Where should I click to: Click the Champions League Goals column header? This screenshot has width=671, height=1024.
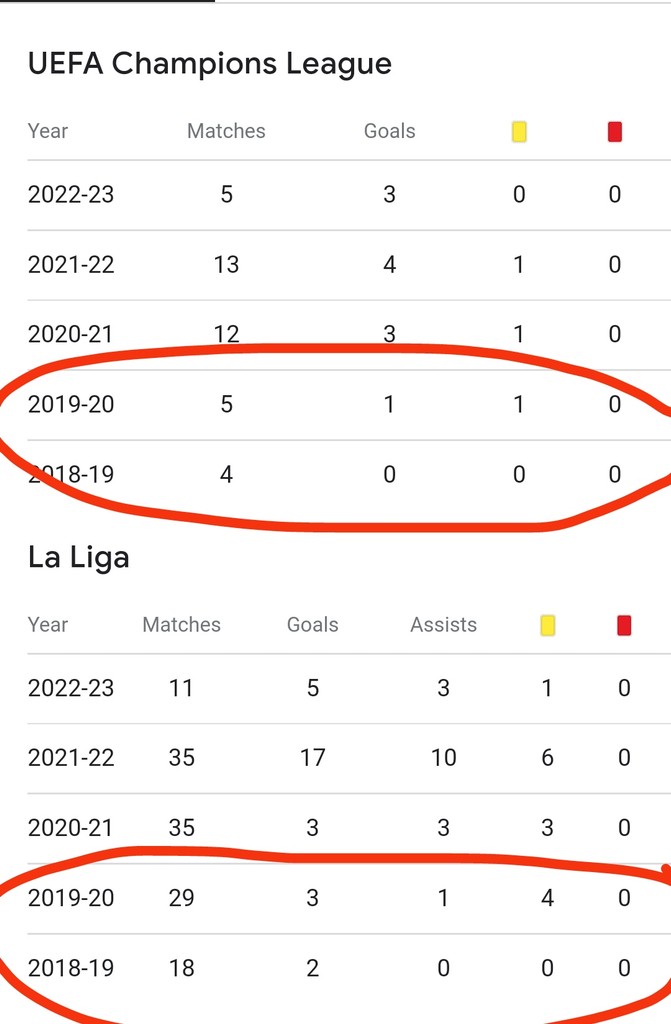(x=389, y=131)
